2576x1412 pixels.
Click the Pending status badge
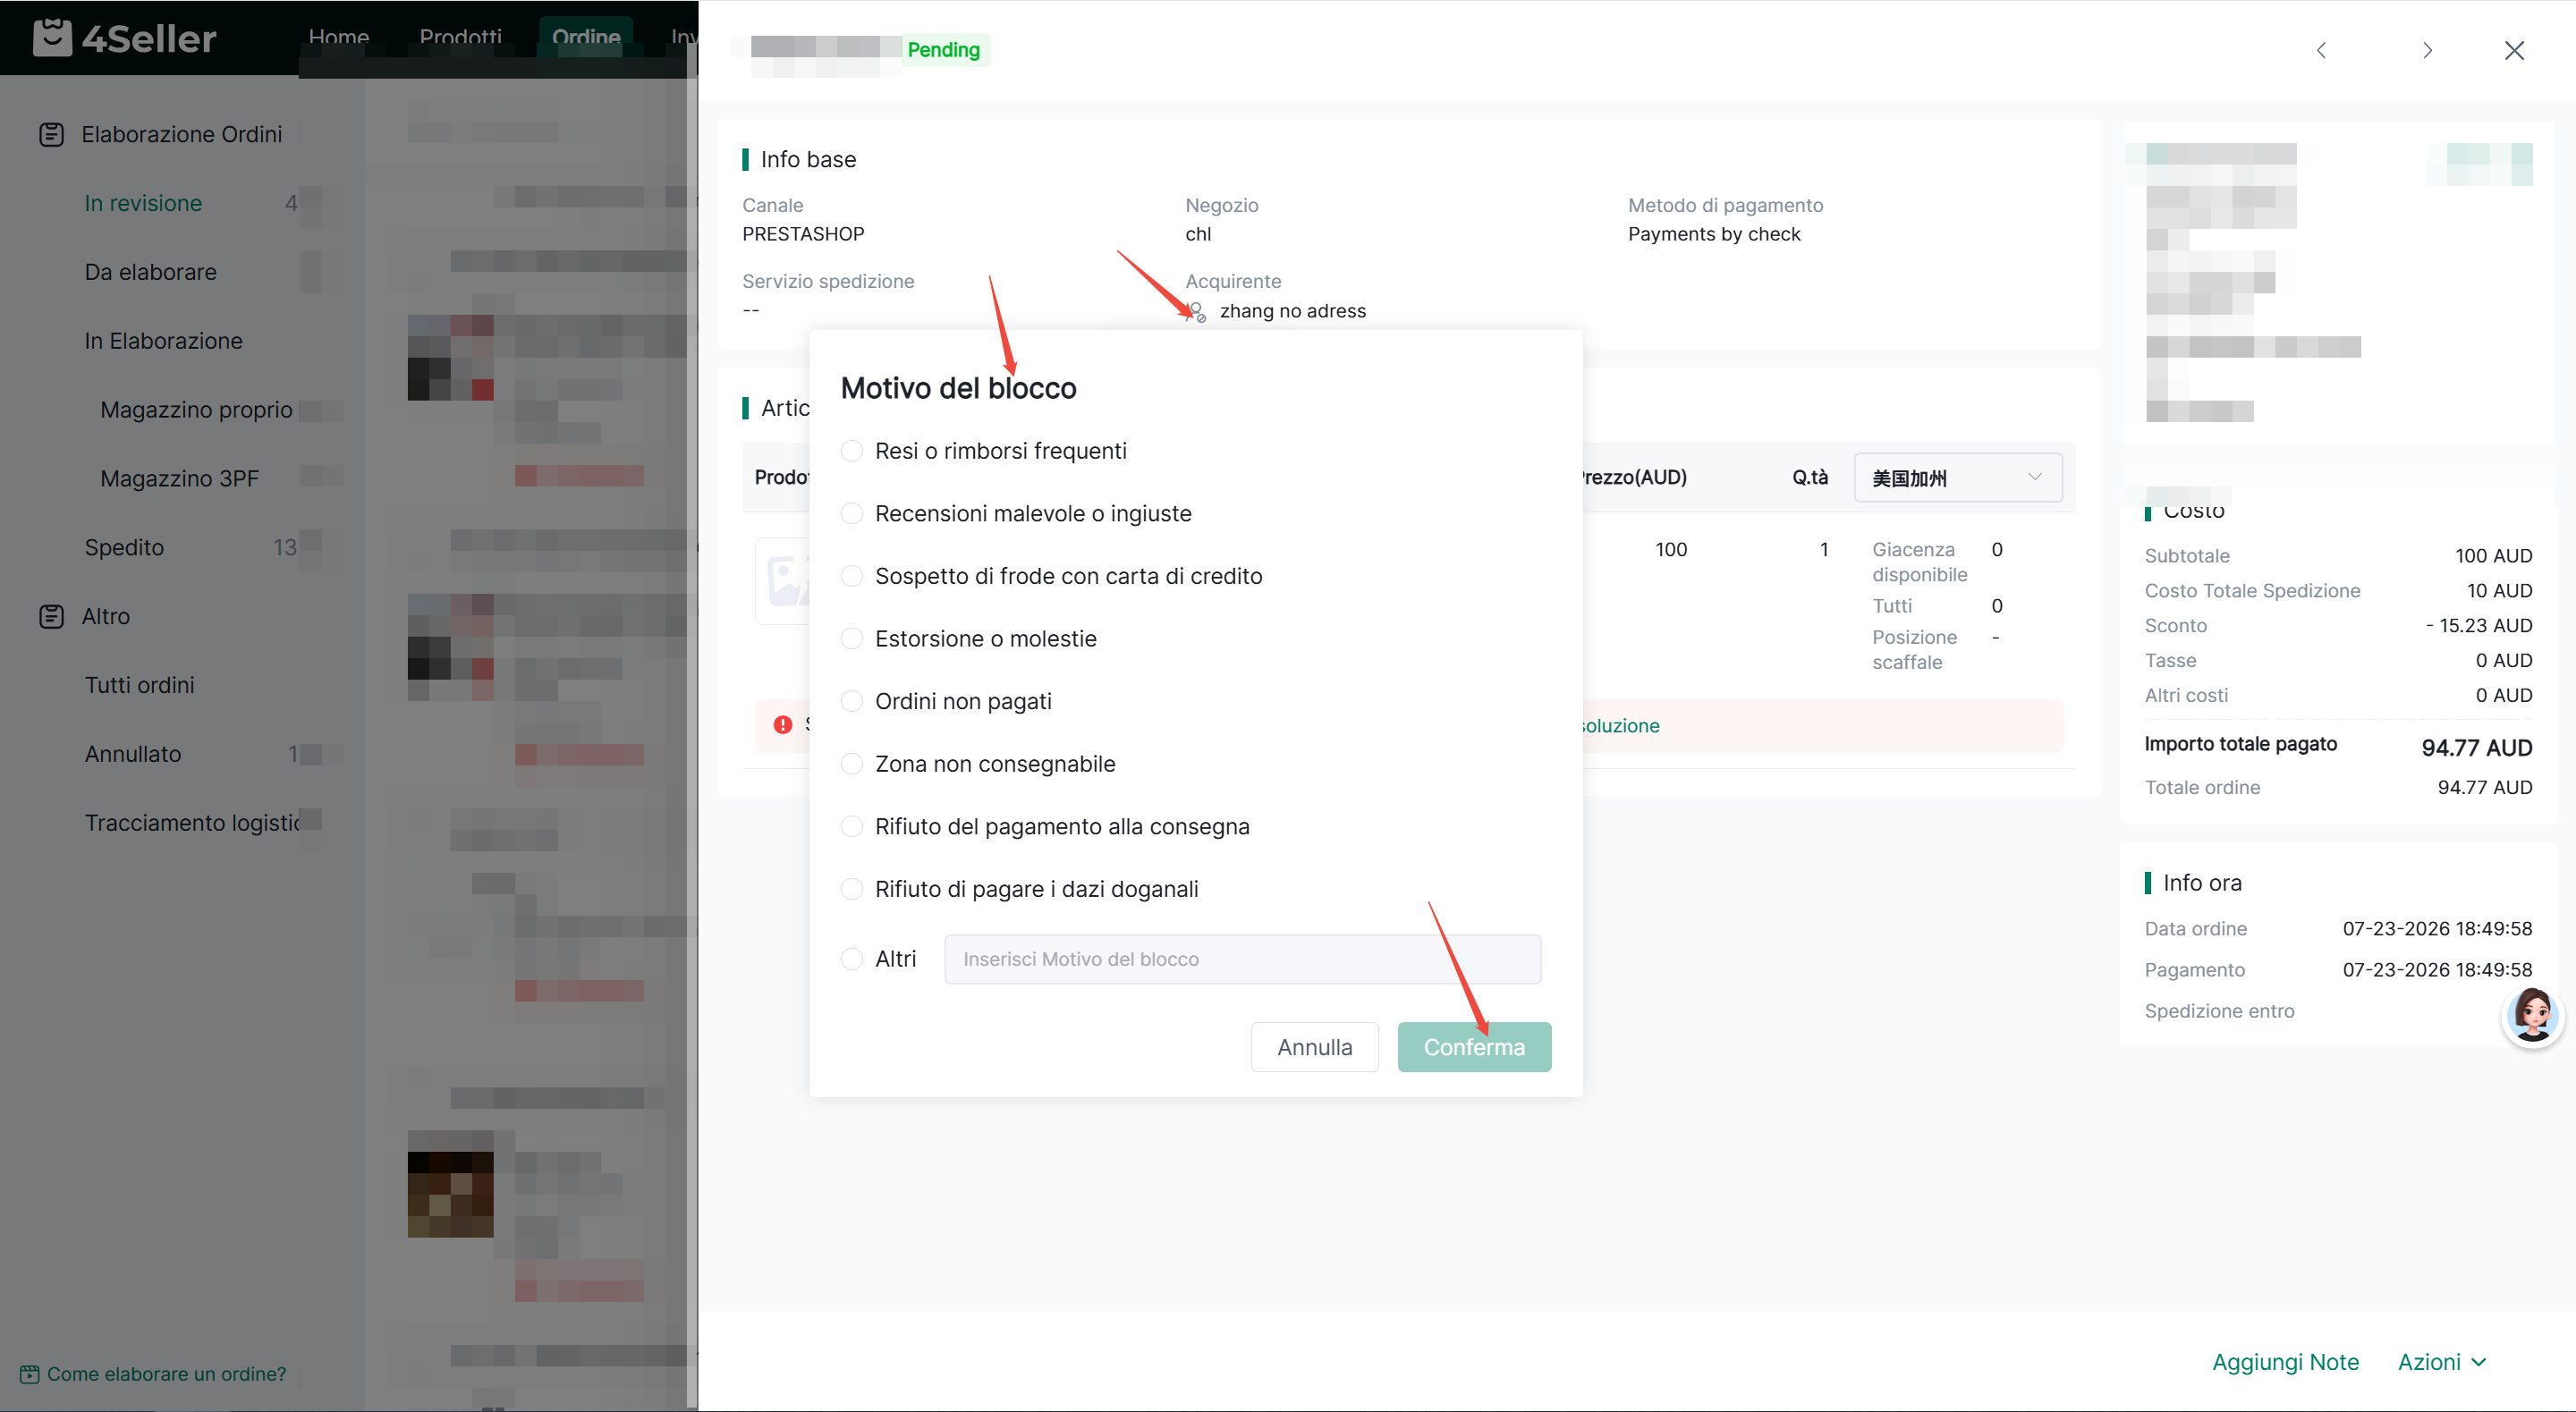click(943, 50)
